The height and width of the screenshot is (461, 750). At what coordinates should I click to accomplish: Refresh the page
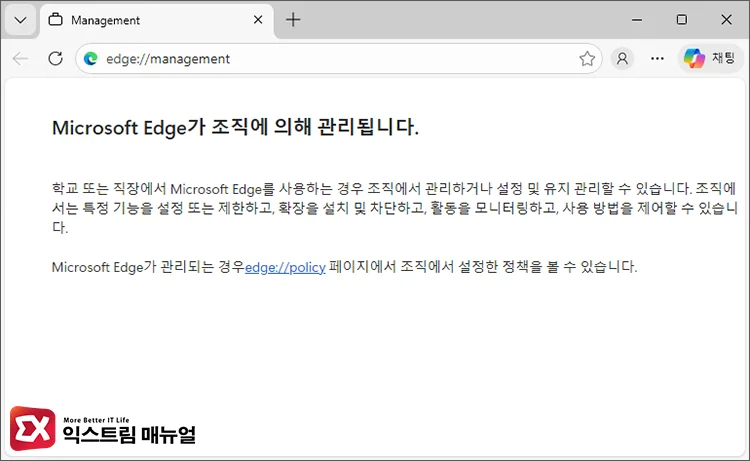55,59
